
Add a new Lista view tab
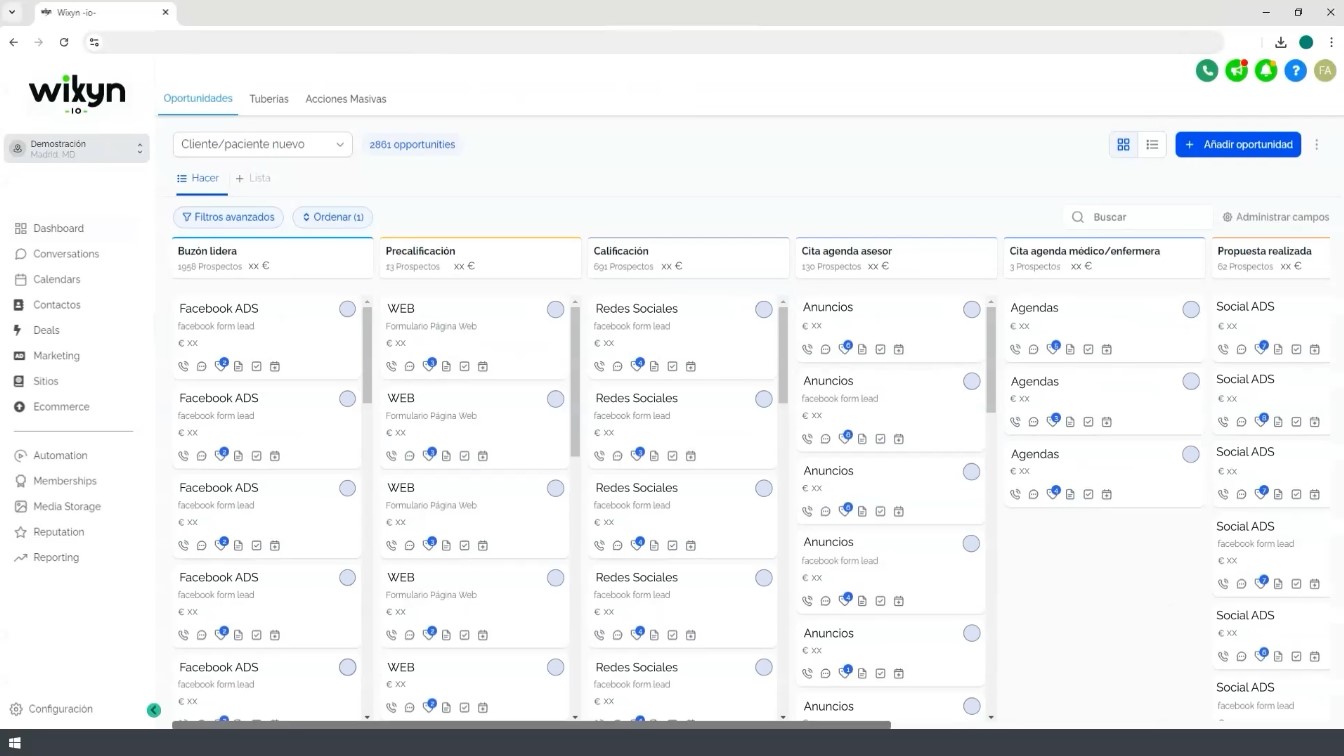click(x=253, y=178)
